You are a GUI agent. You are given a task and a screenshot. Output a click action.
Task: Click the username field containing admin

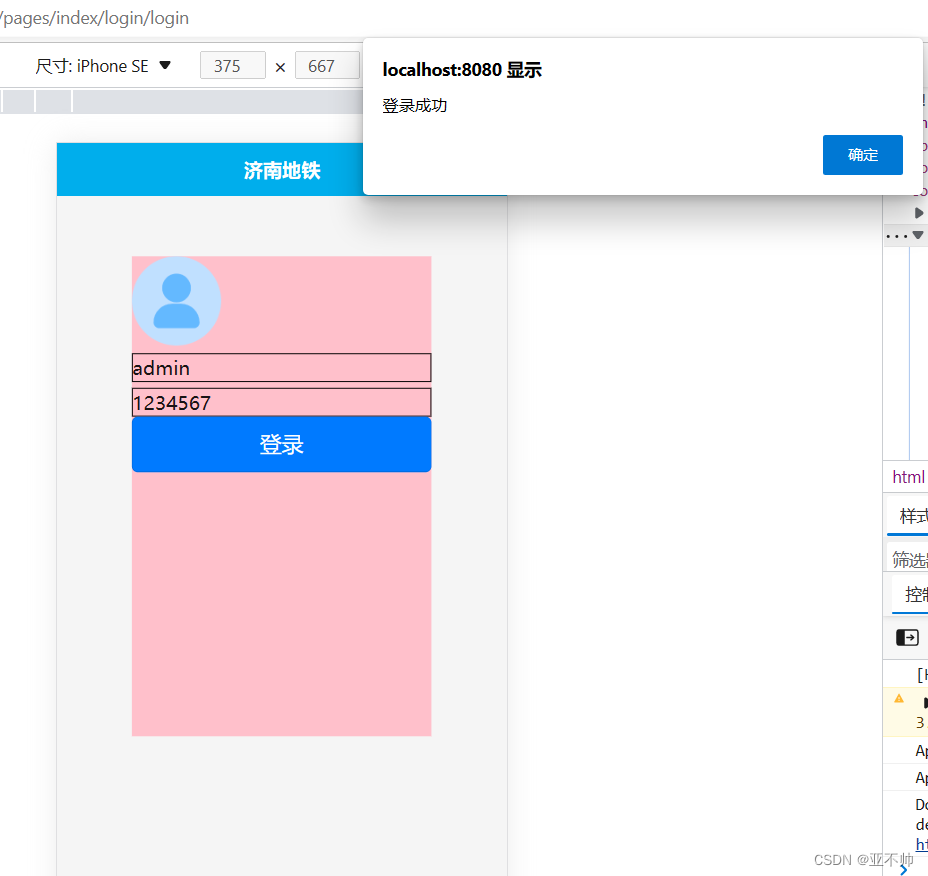coord(281,368)
